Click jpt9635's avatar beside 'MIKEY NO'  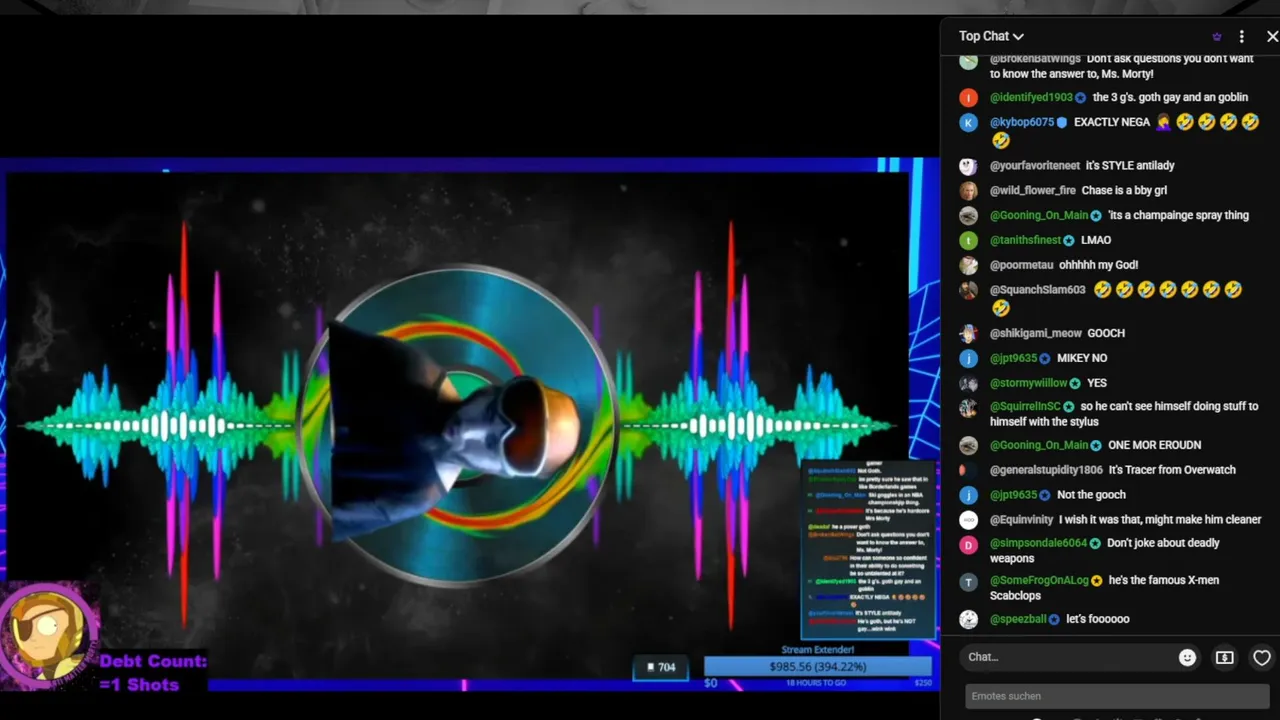[968, 359]
